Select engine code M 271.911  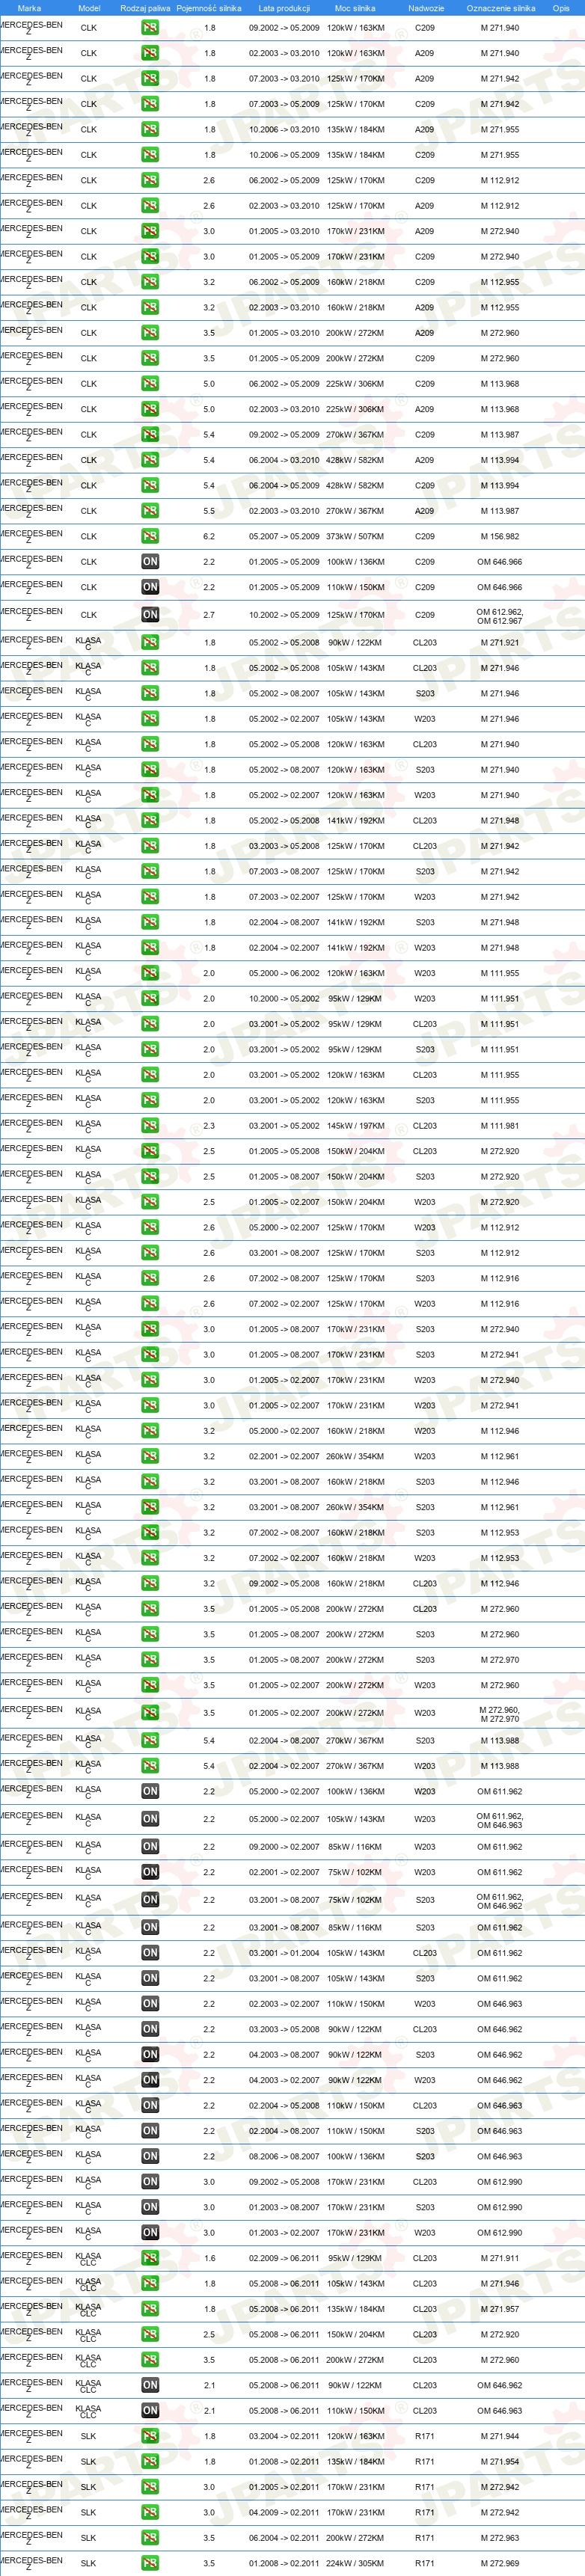499,2257
